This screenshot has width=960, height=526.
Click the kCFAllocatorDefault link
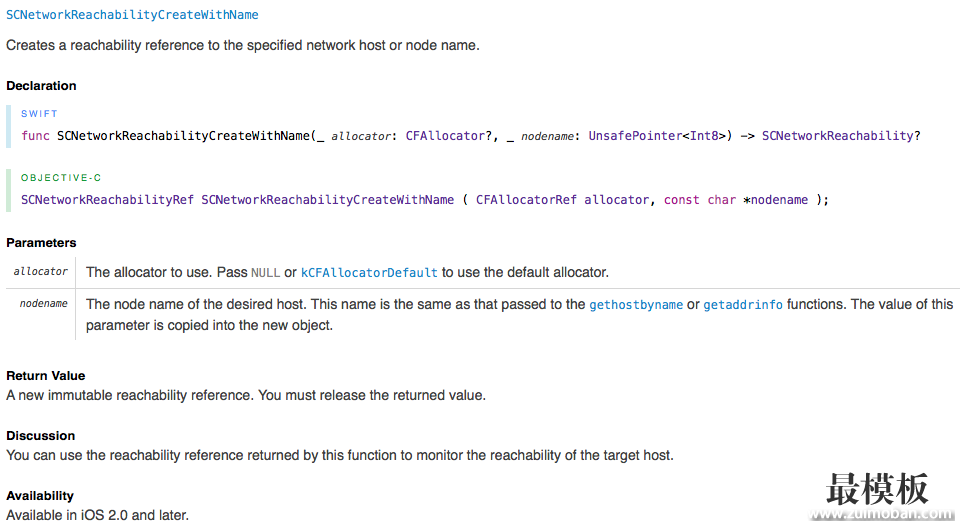pyautogui.click(x=369, y=272)
